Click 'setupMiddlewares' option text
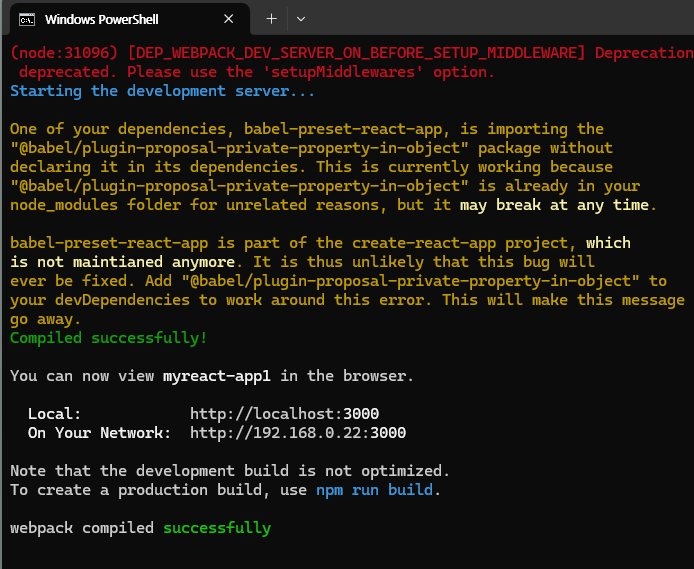Image resolution: width=694 pixels, height=569 pixels. point(343,72)
